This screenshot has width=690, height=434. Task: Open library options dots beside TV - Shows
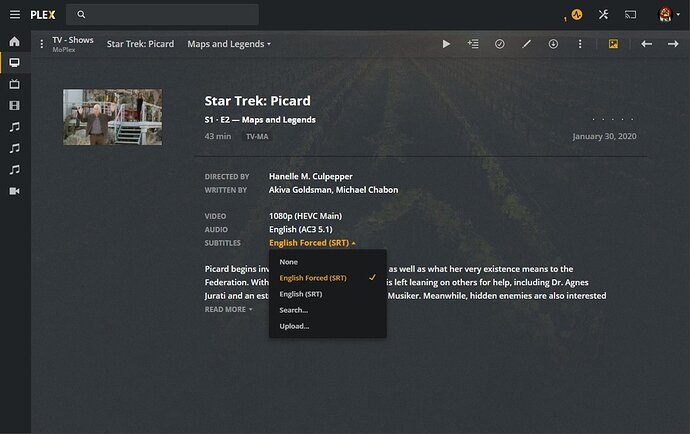pyautogui.click(x=41, y=44)
